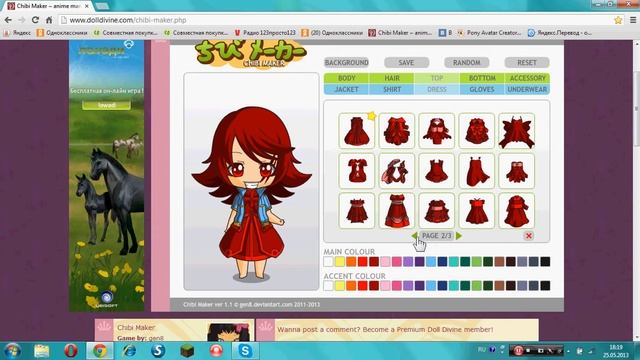Switch to the TOP category tab
640x360 pixels.
437,78
